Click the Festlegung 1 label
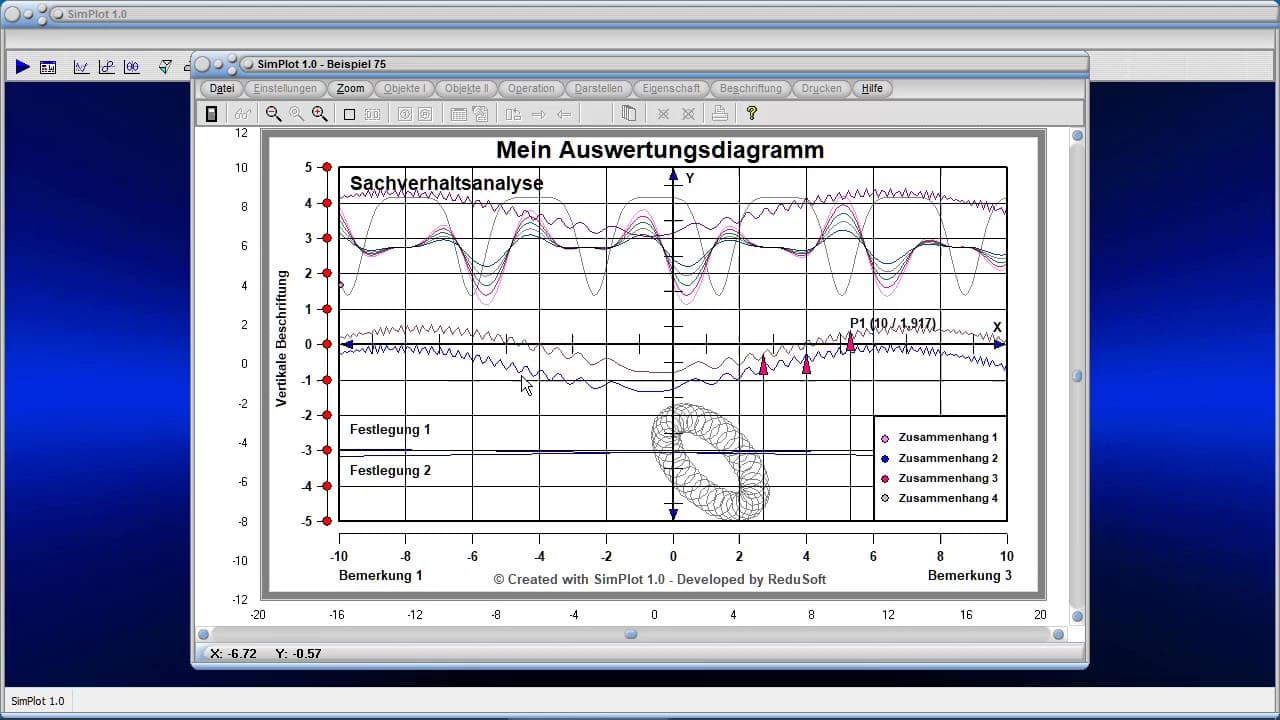Viewport: 1280px width, 720px height. coord(390,429)
